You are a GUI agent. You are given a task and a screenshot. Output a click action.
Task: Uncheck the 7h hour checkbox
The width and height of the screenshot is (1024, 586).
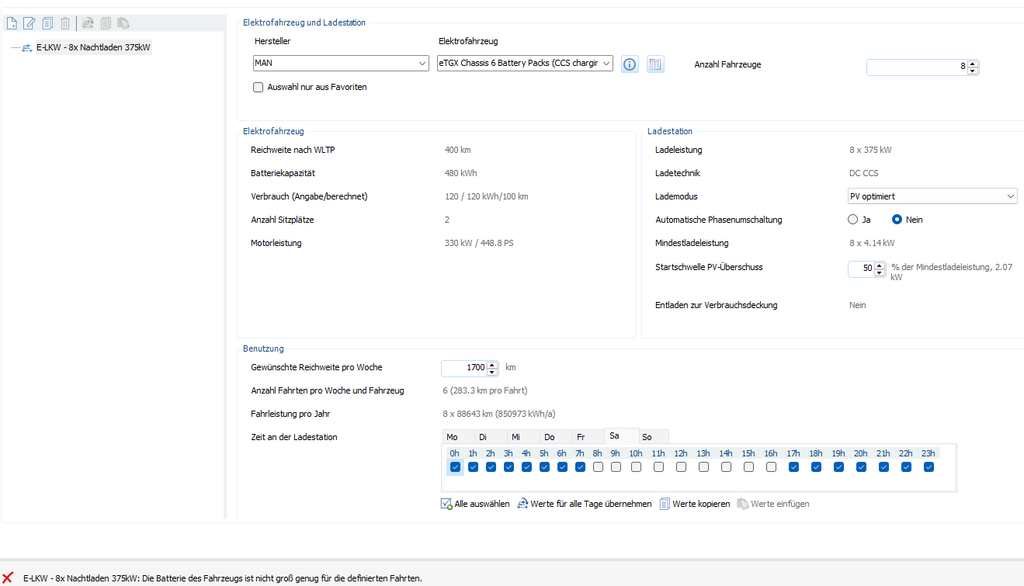(580, 467)
